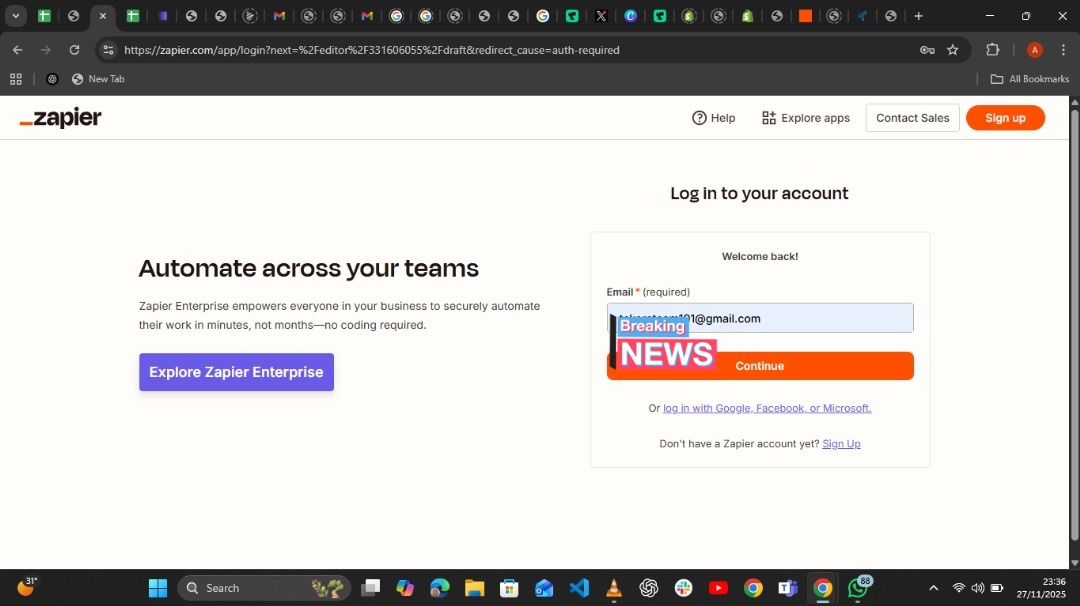Click the Contact Sales button
Screen dimensions: 1080x606
click(912, 118)
